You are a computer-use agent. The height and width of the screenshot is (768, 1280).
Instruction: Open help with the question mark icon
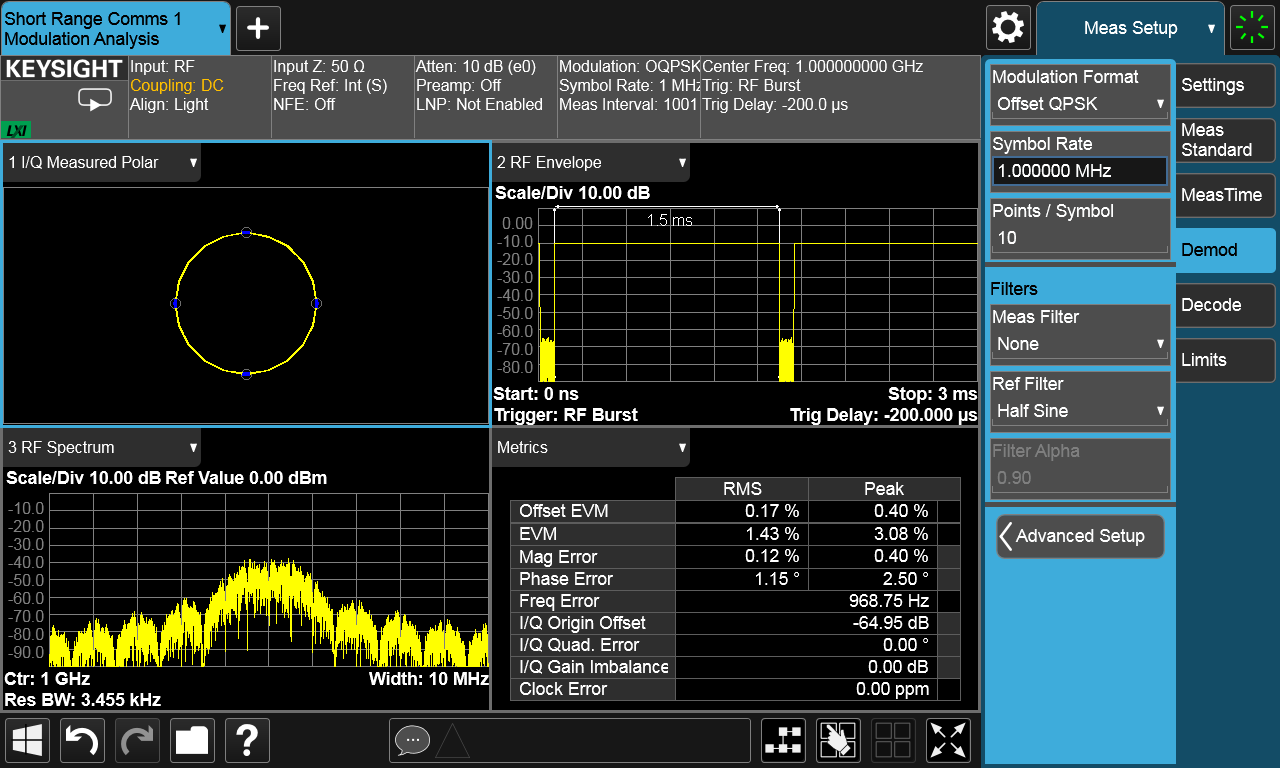247,740
